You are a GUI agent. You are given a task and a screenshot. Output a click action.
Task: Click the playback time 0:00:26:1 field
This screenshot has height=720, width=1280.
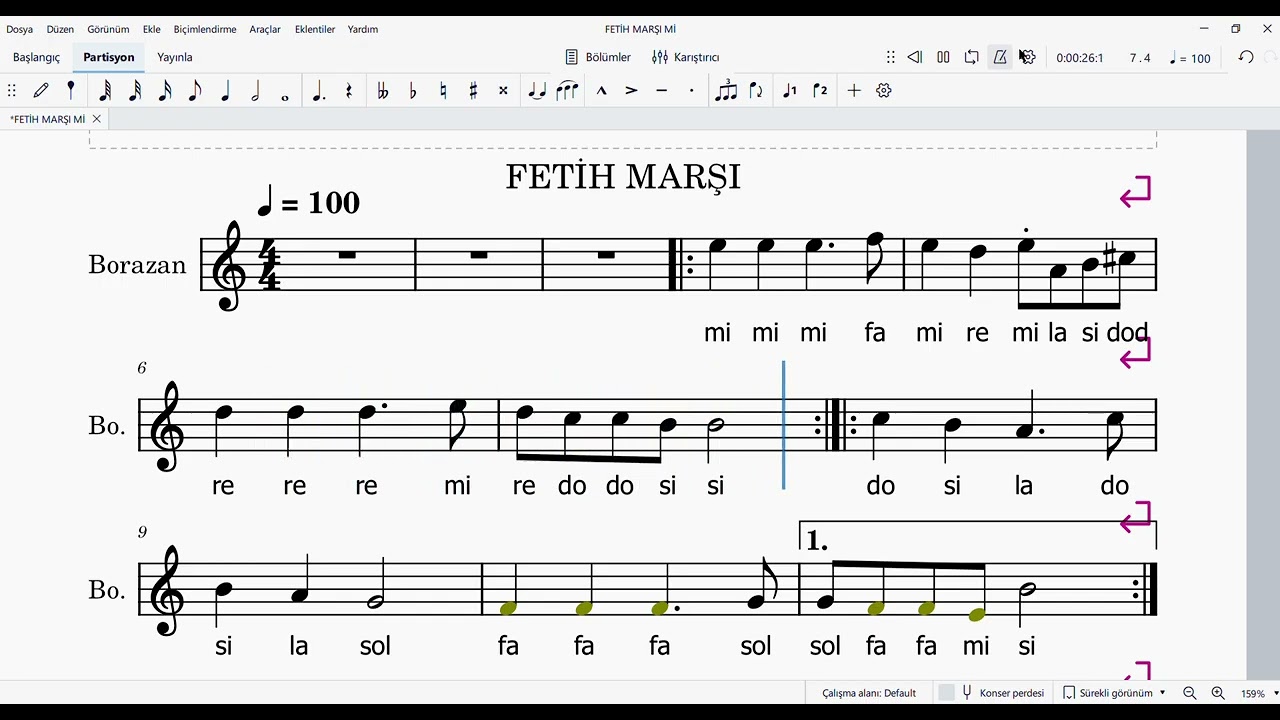pyautogui.click(x=1080, y=58)
